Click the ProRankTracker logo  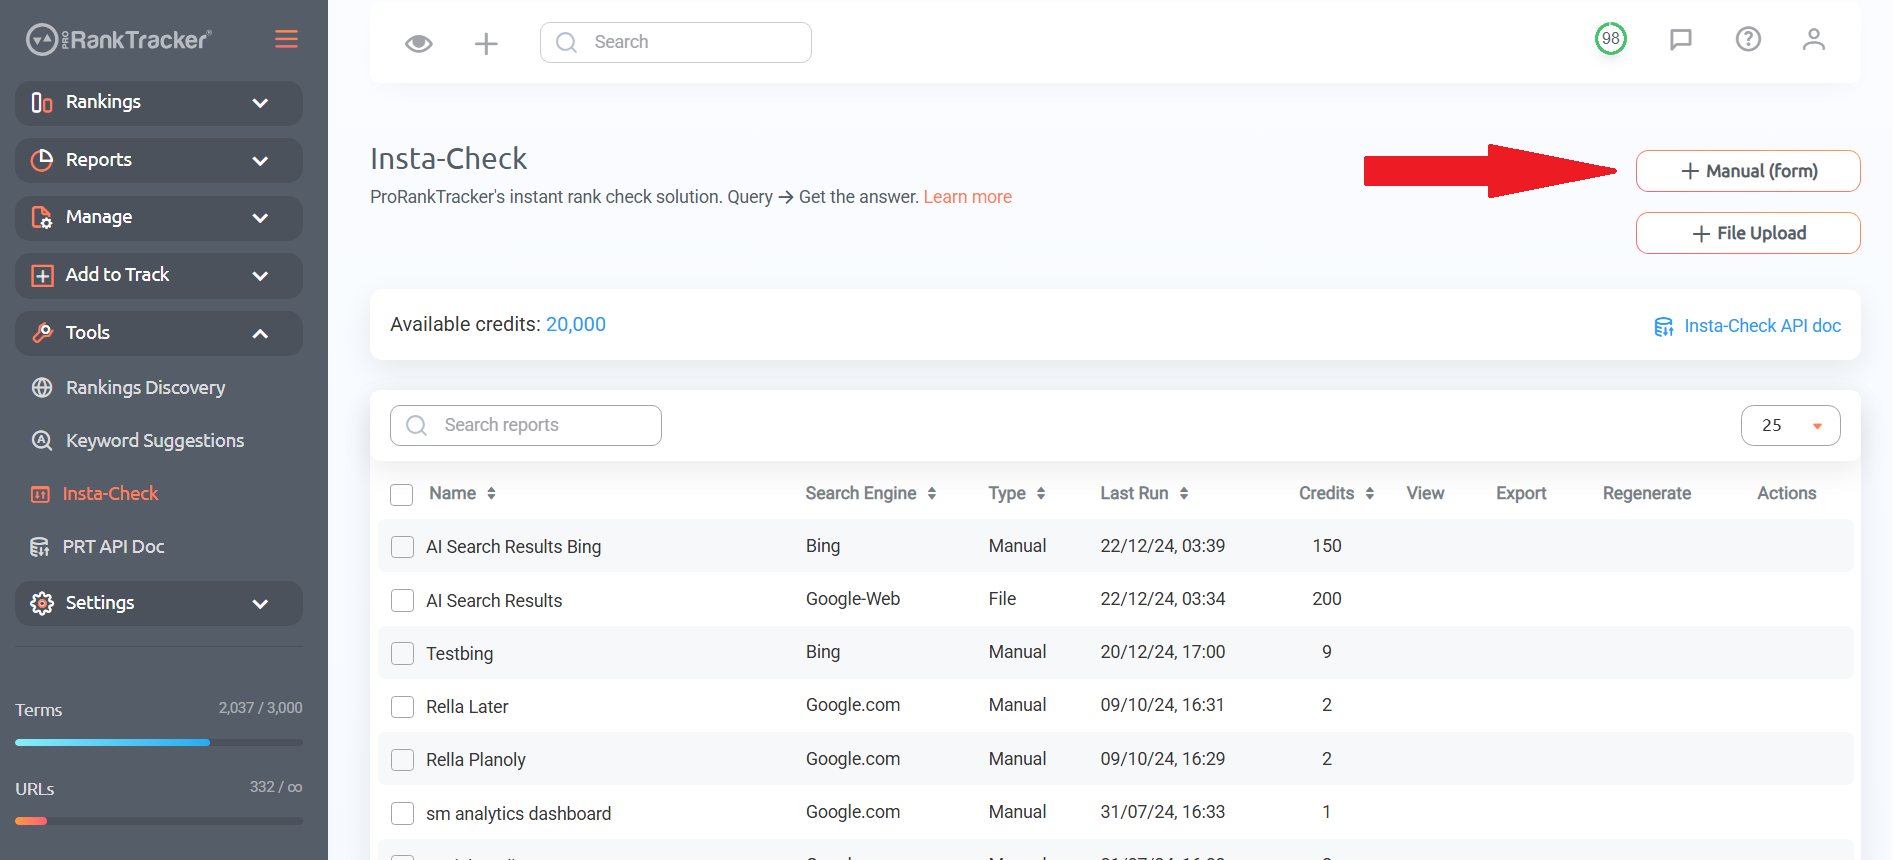(119, 40)
